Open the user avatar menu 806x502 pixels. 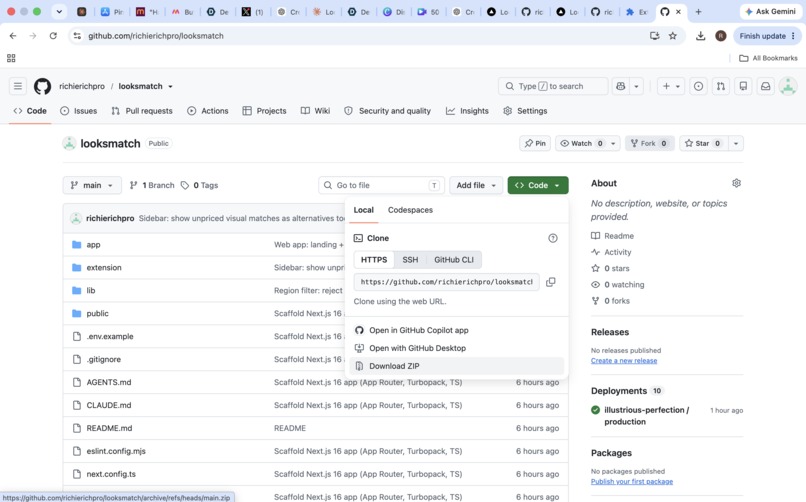tap(787, 86)
